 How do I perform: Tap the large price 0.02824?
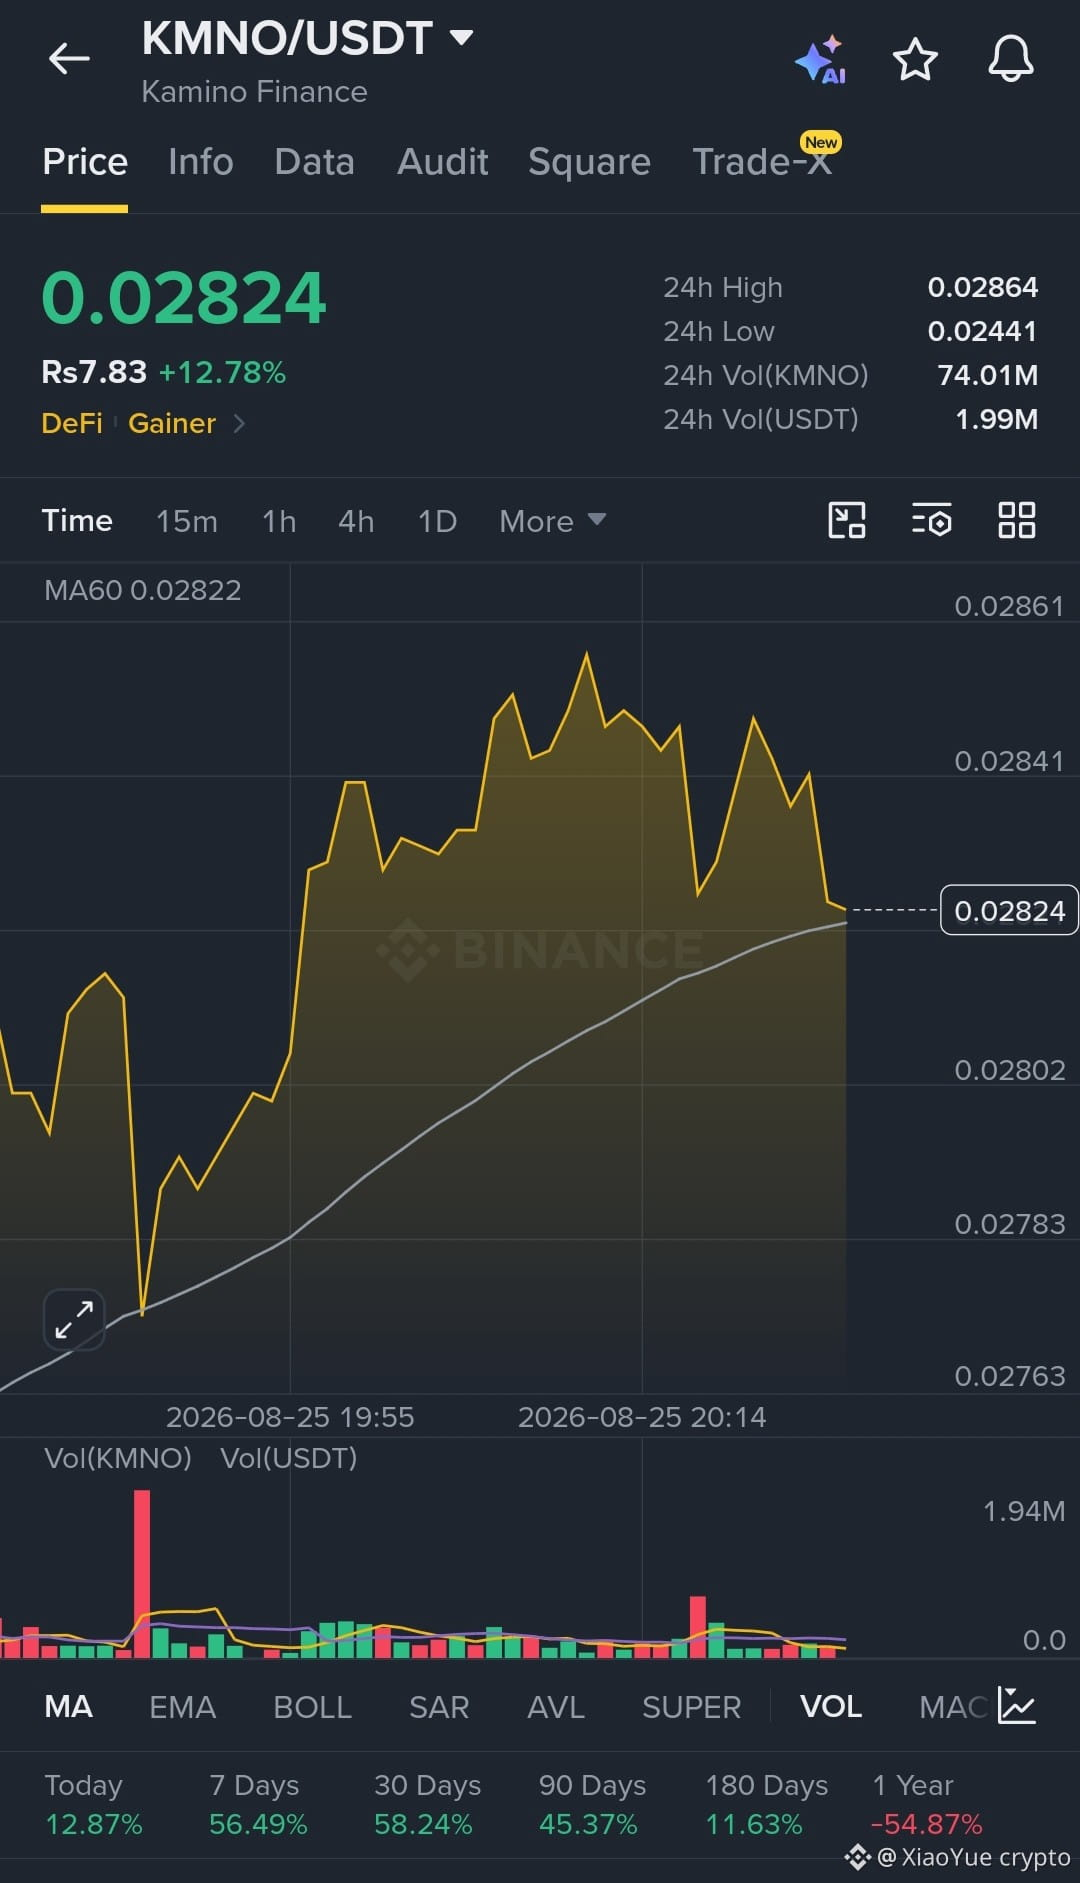184,299
